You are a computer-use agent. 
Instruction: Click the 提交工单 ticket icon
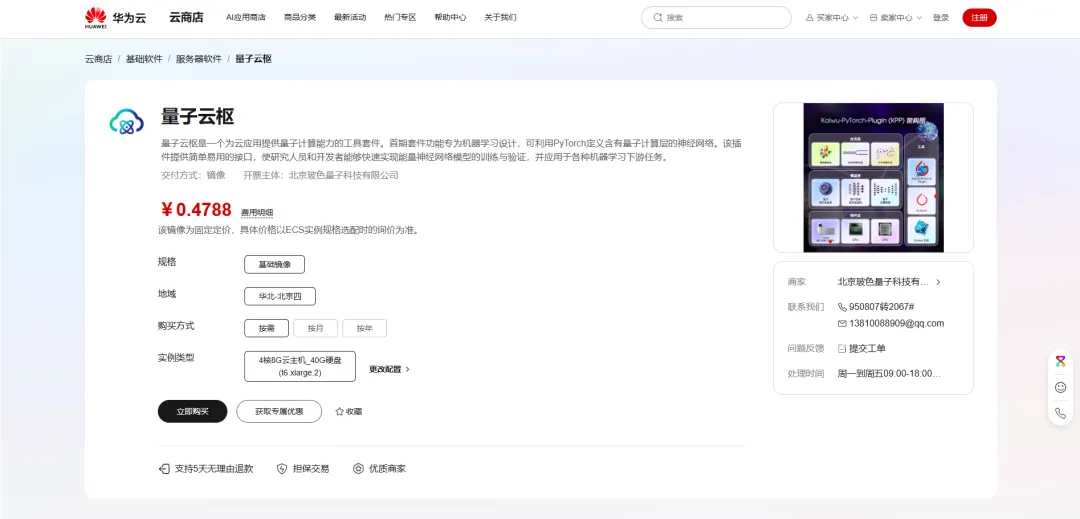click(842, 348)
